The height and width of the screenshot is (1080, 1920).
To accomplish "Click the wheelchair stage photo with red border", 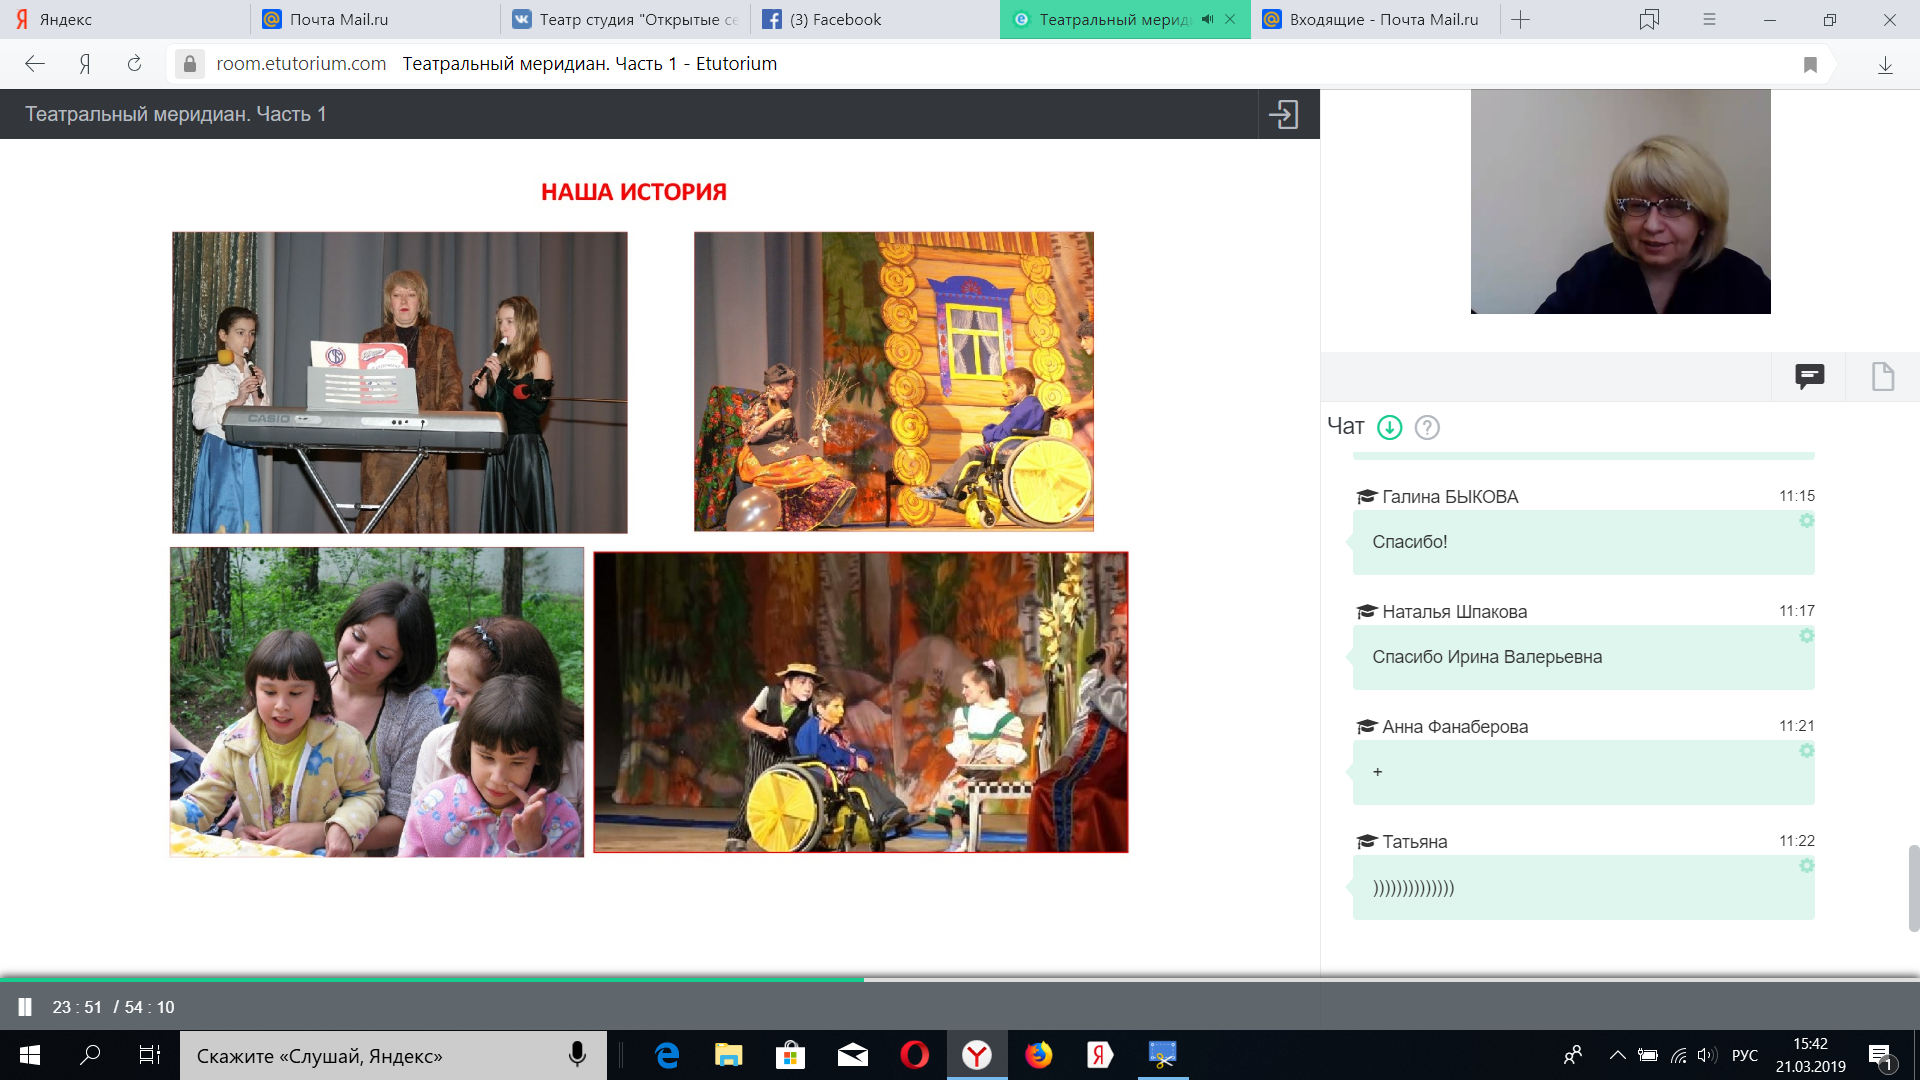I will coord(860,702).
